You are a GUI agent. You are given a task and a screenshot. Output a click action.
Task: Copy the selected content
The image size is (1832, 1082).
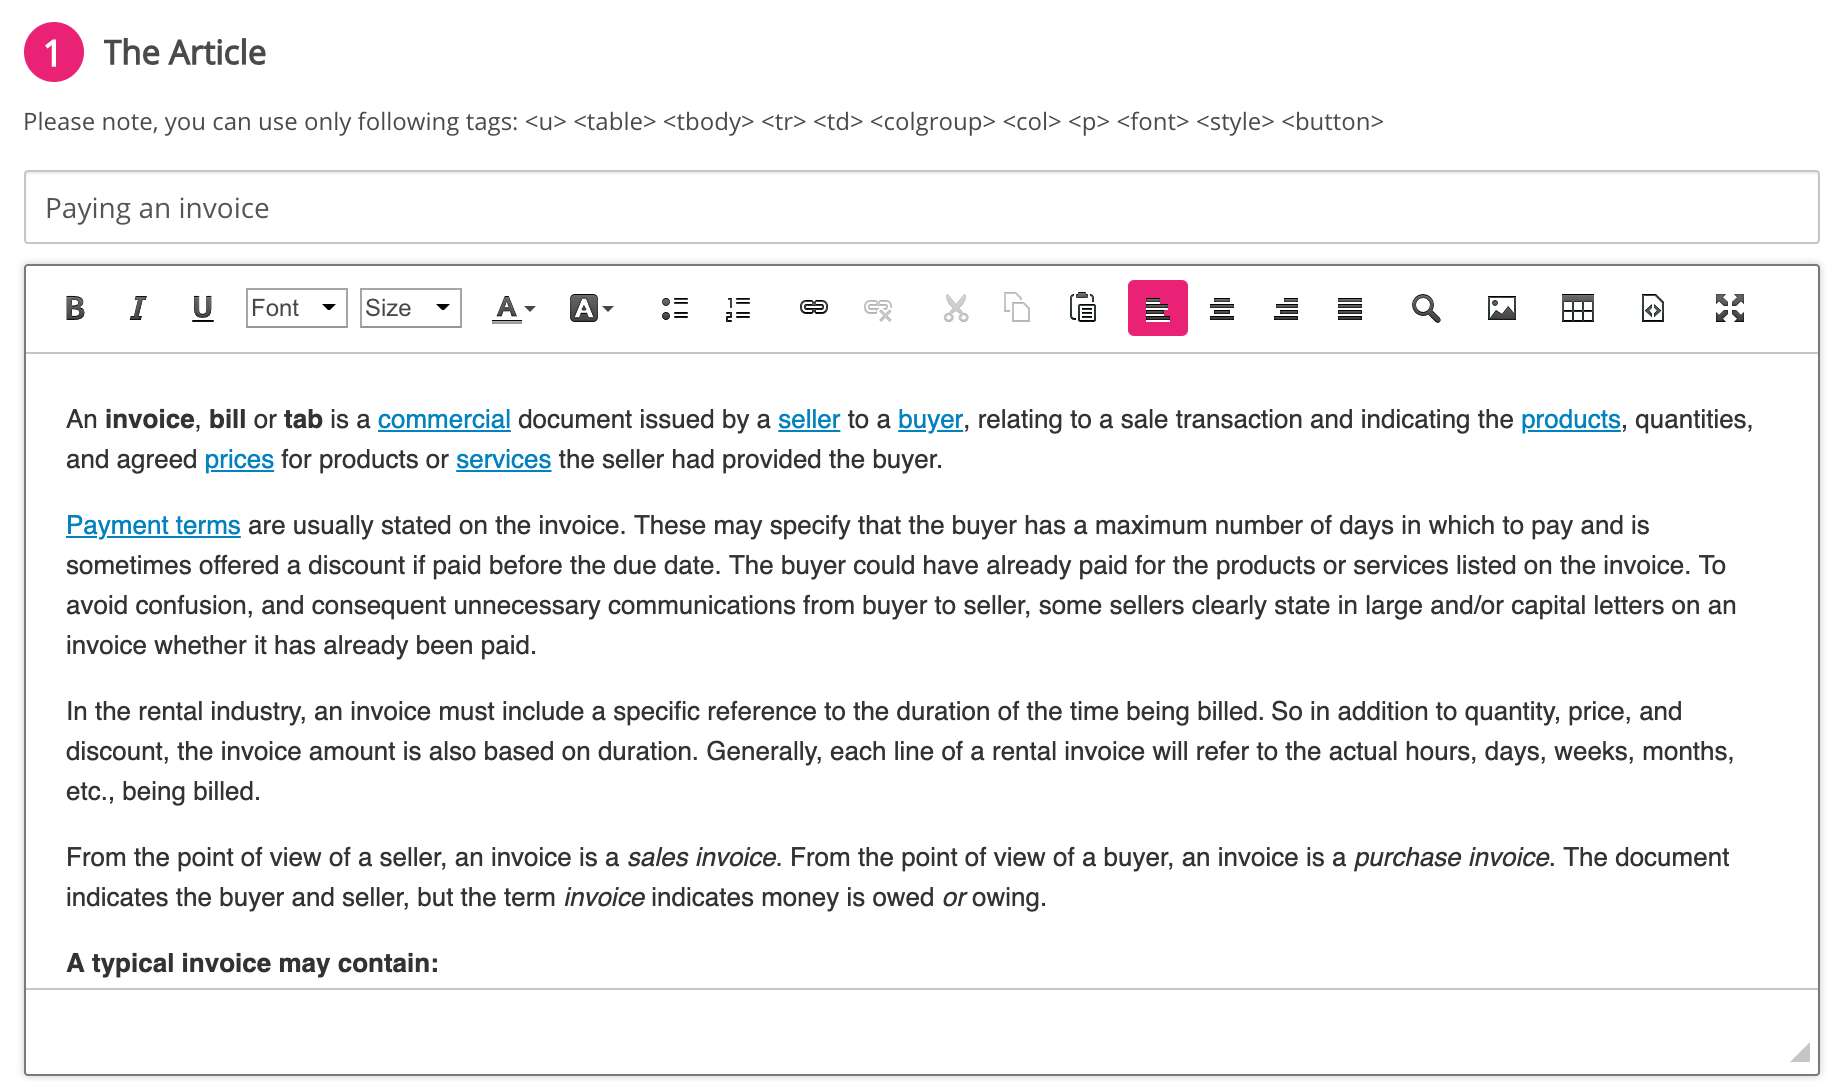pos(1017,308)
